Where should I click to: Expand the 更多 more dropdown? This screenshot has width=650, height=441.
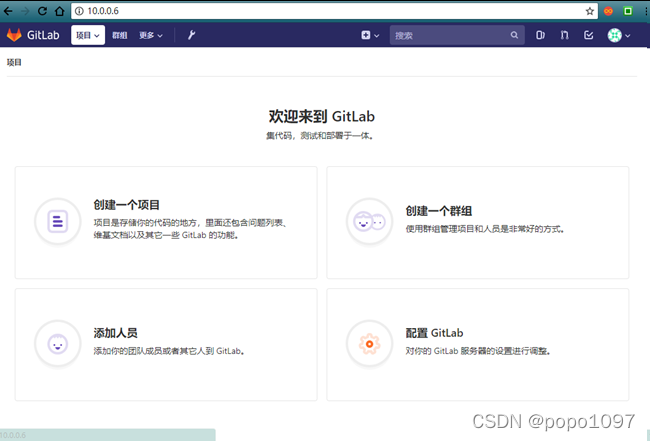[150, 35]
